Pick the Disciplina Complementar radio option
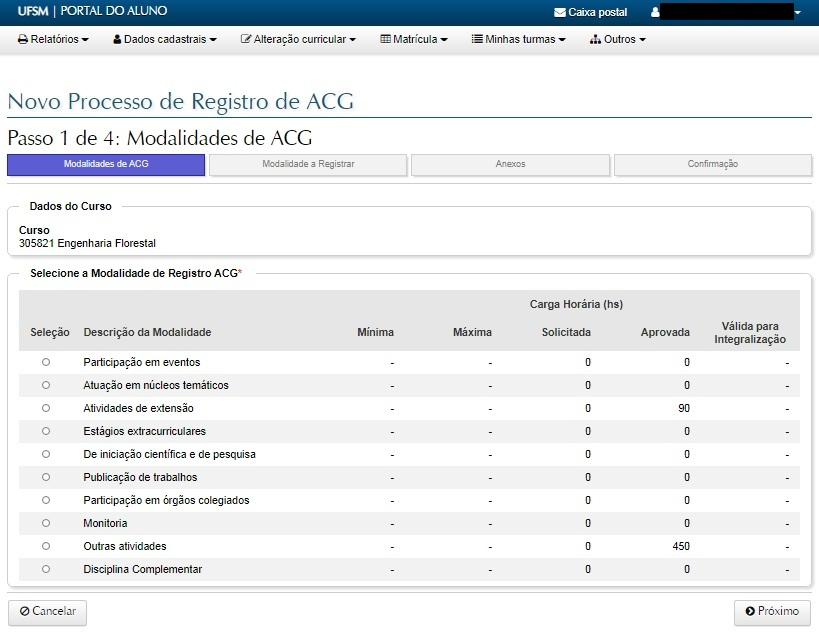819x634 pixels. 46,569
